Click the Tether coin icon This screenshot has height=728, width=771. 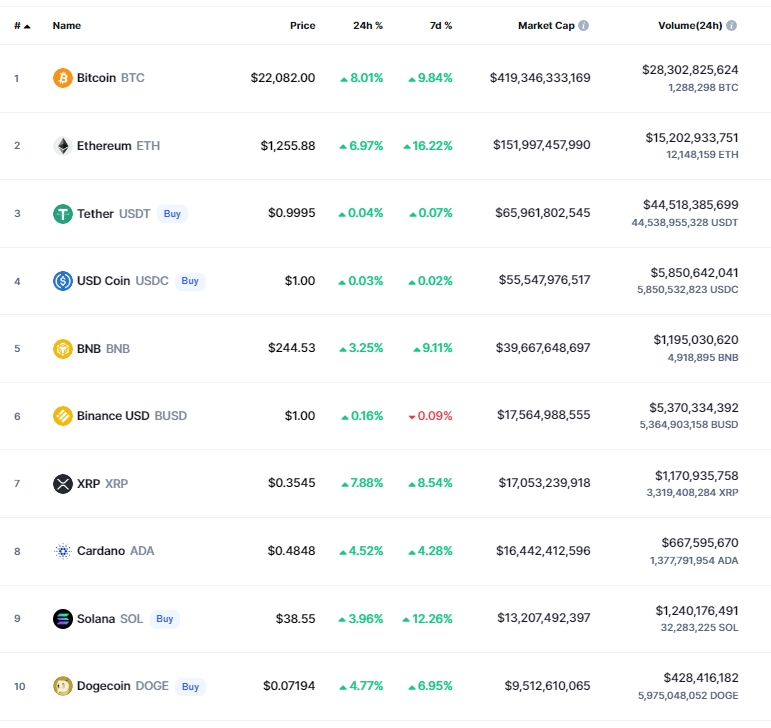[62, 213]
